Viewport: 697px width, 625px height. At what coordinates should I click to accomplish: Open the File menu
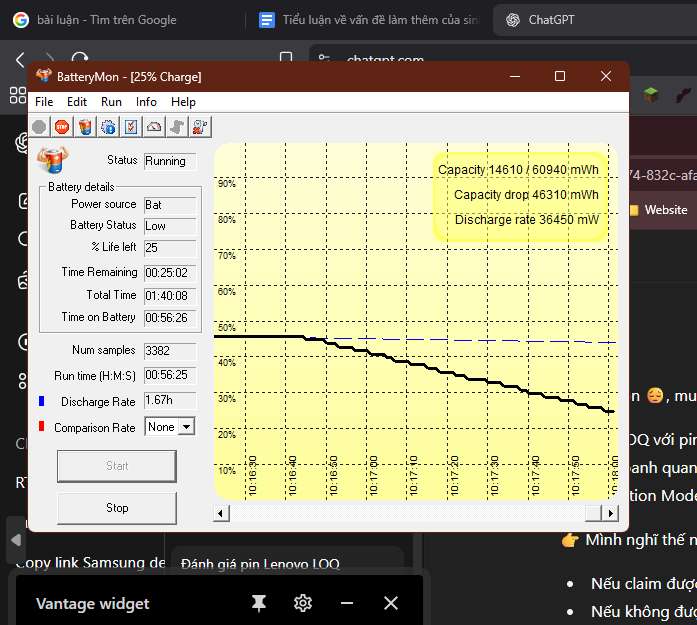coord(44,102)
